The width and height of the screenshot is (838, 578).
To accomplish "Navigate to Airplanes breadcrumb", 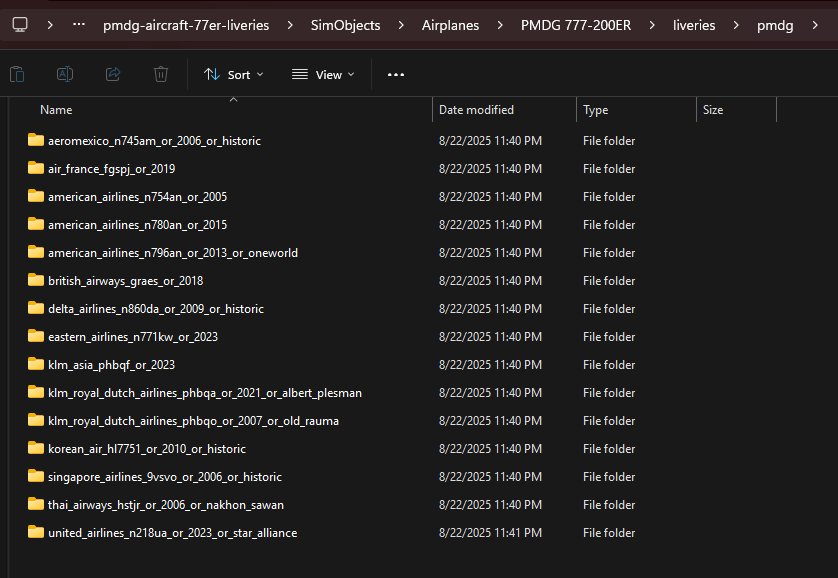I will pyautogui.click(x=450, y=25).
